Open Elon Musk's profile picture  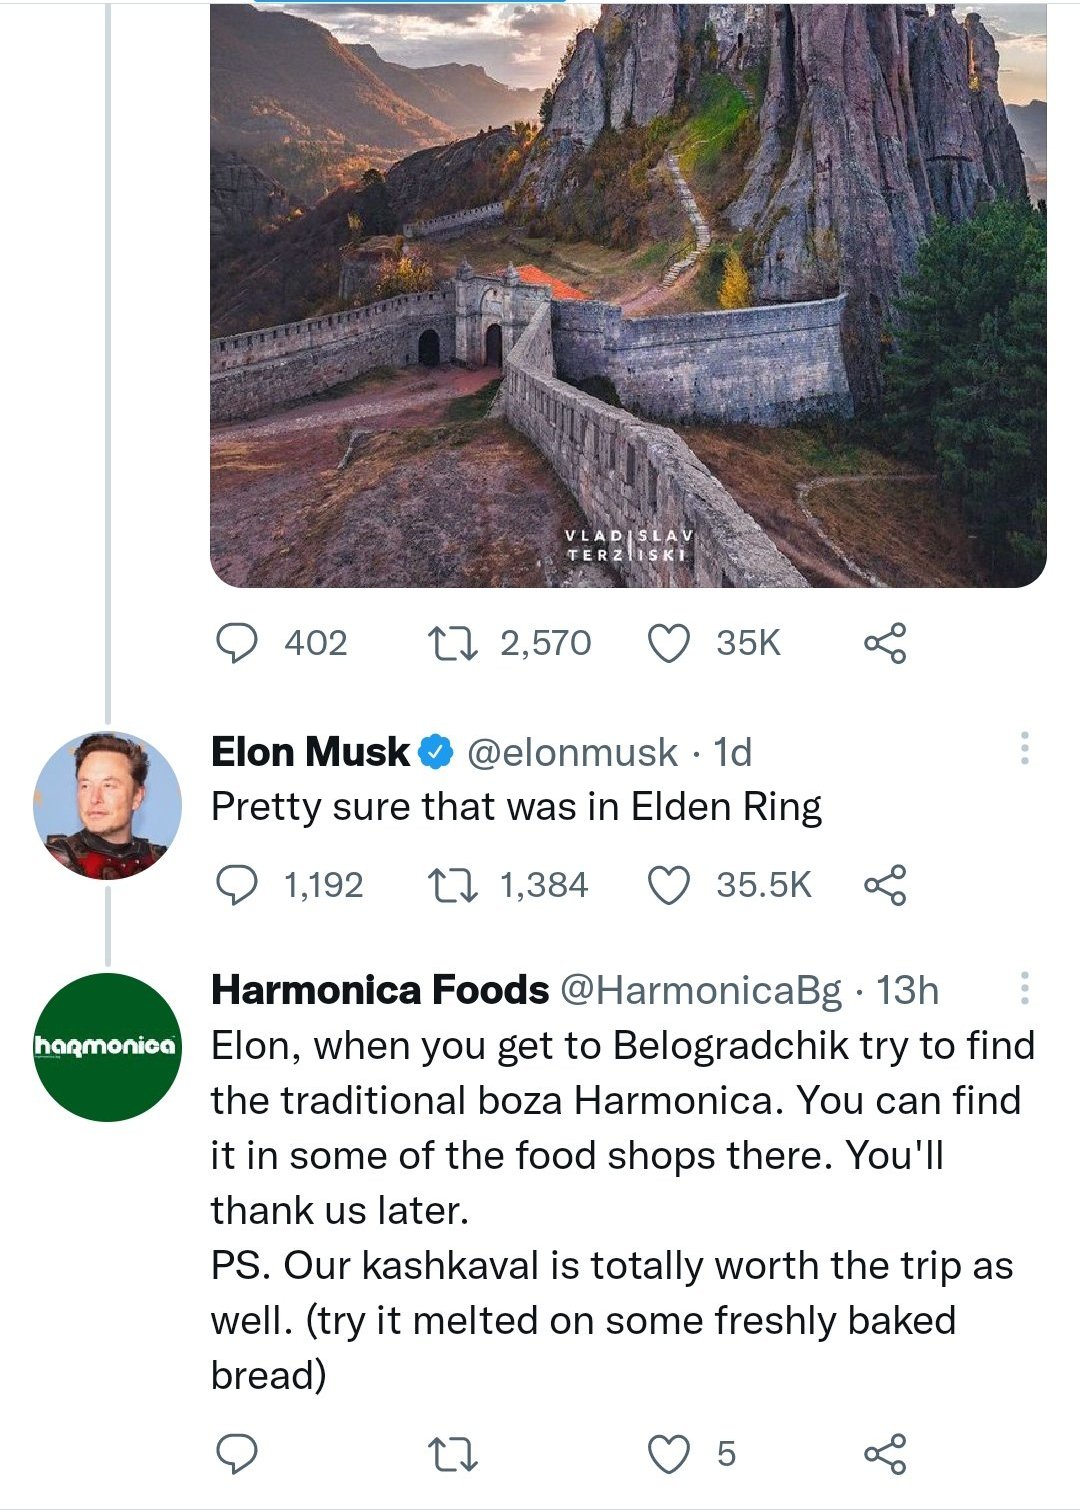pos(107,806)
